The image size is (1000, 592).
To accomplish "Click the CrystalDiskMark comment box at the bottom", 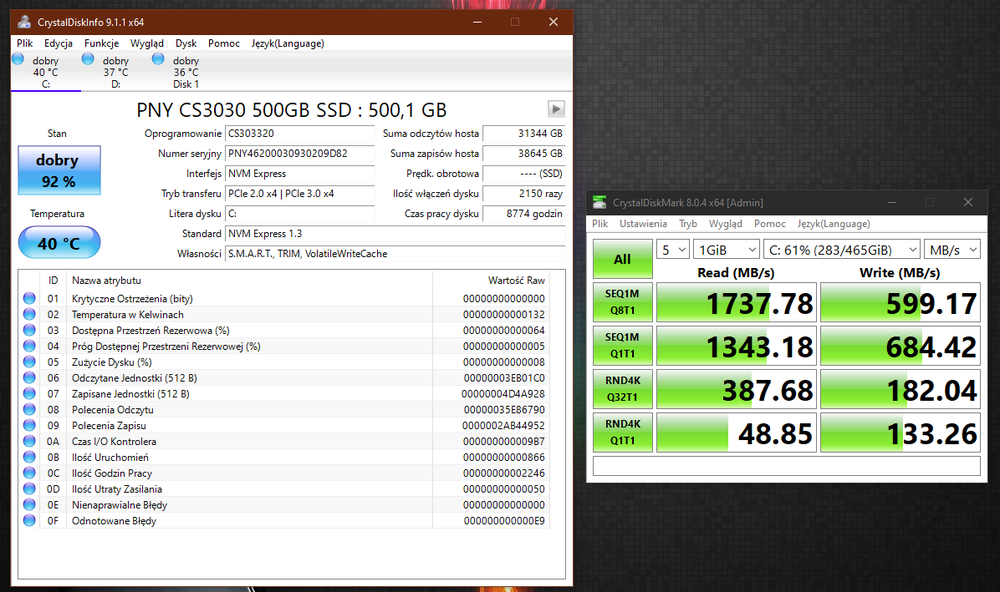I will tap(786, 466).
